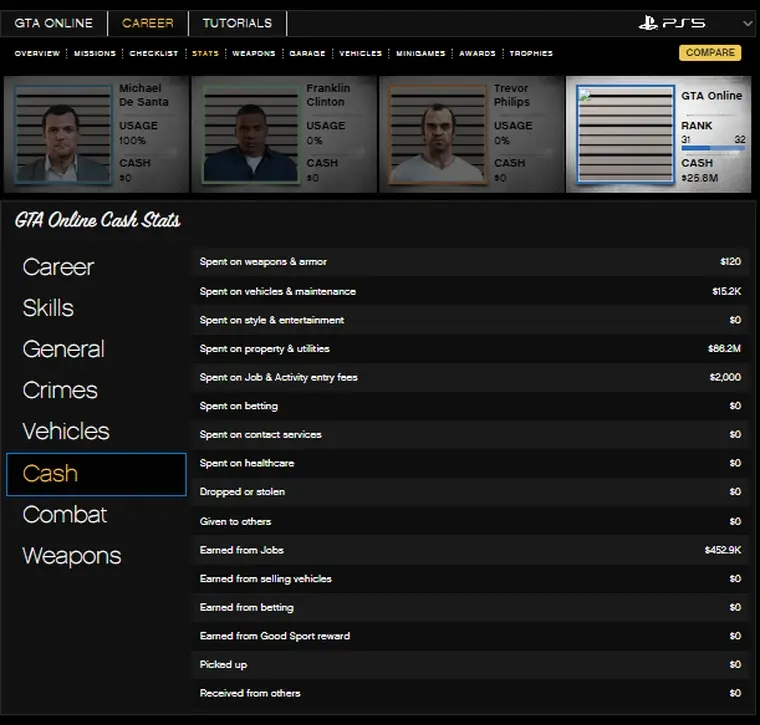Switch to the Tutorials tab
The width and height of the screenshot is (760, 725).
pyautogui.click(x=237, y=23)
